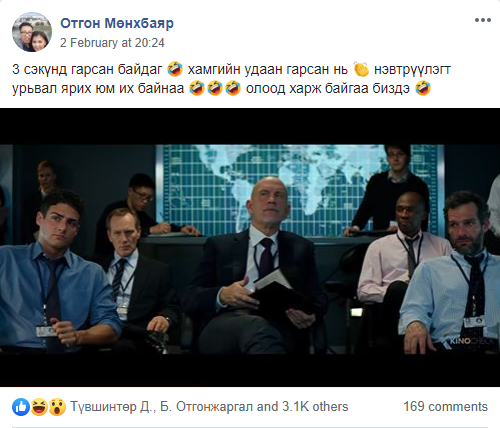
Task: Click the '2 February at 20:24' timestamp
Action: point(112,43)
